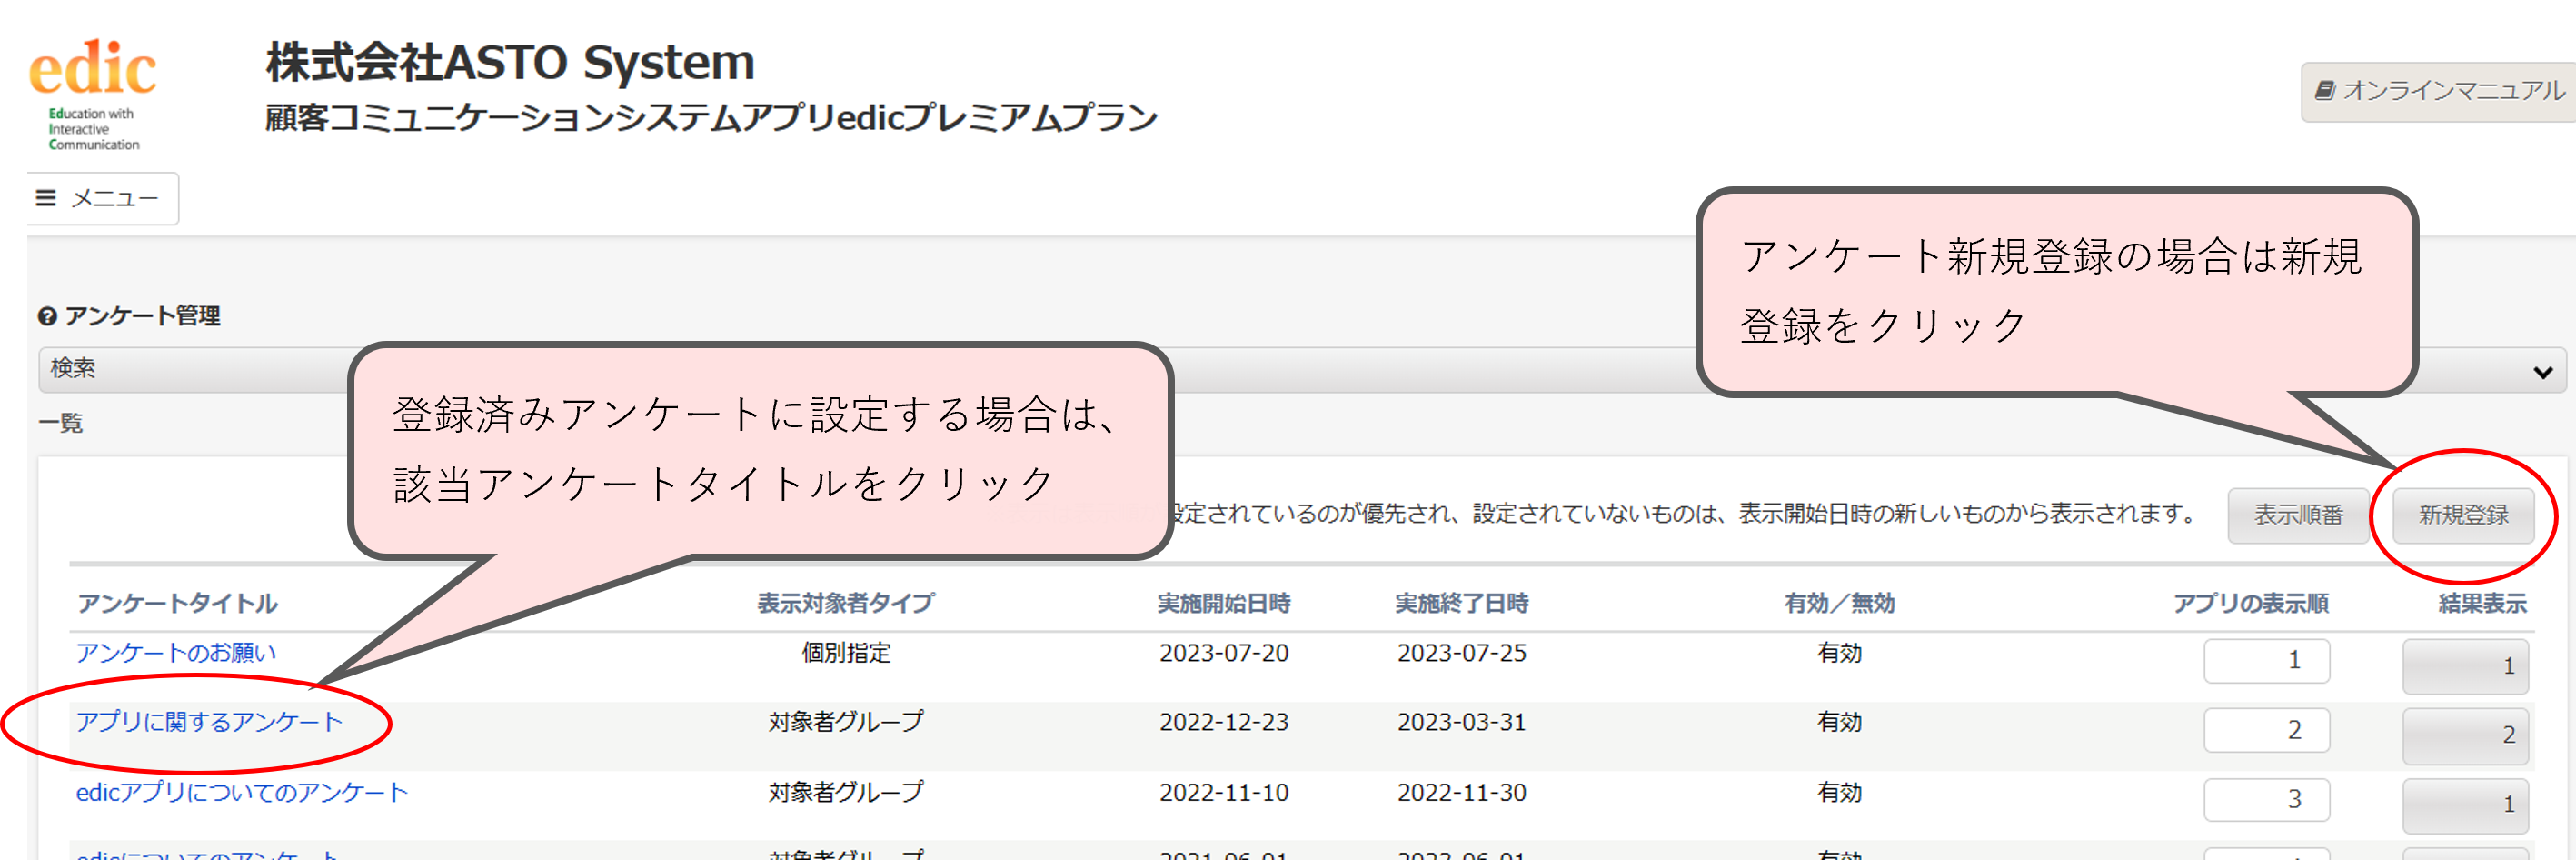Click the help icon beside アンケート管理
The height and width of the screenshot is (860, 2576).
point(47,316)
